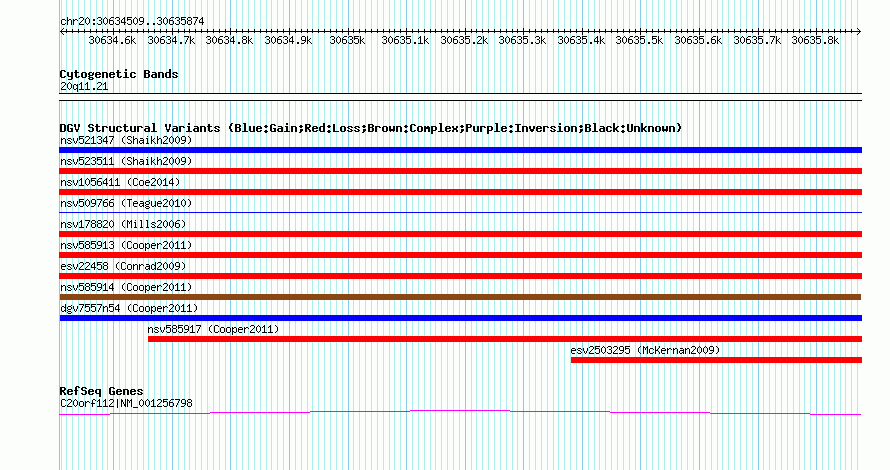The width and height of the screenshot is (890, 470).
Task: Click the 30634.6k ruler tick label
Action: [x=112, y=40]
